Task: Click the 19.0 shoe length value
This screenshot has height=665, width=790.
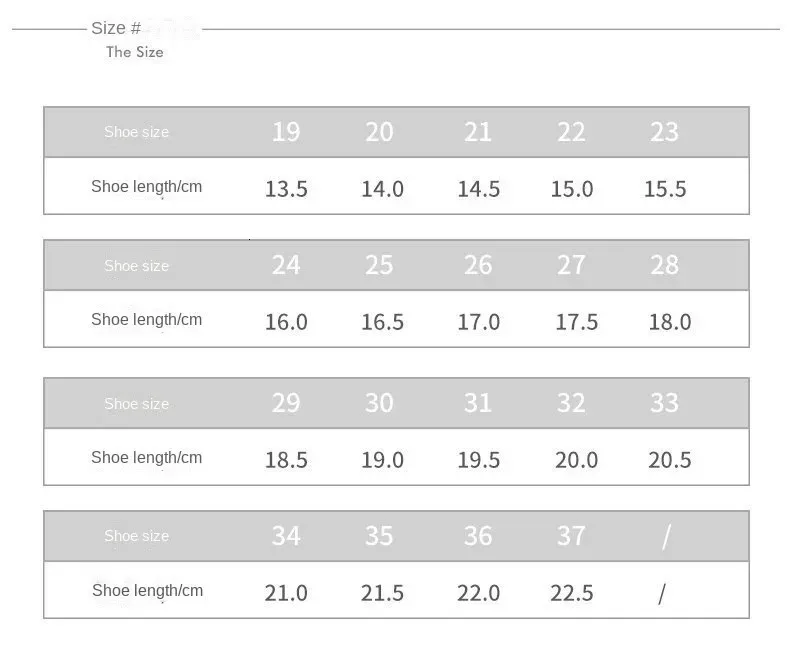Action: click(x=382, y=460)
